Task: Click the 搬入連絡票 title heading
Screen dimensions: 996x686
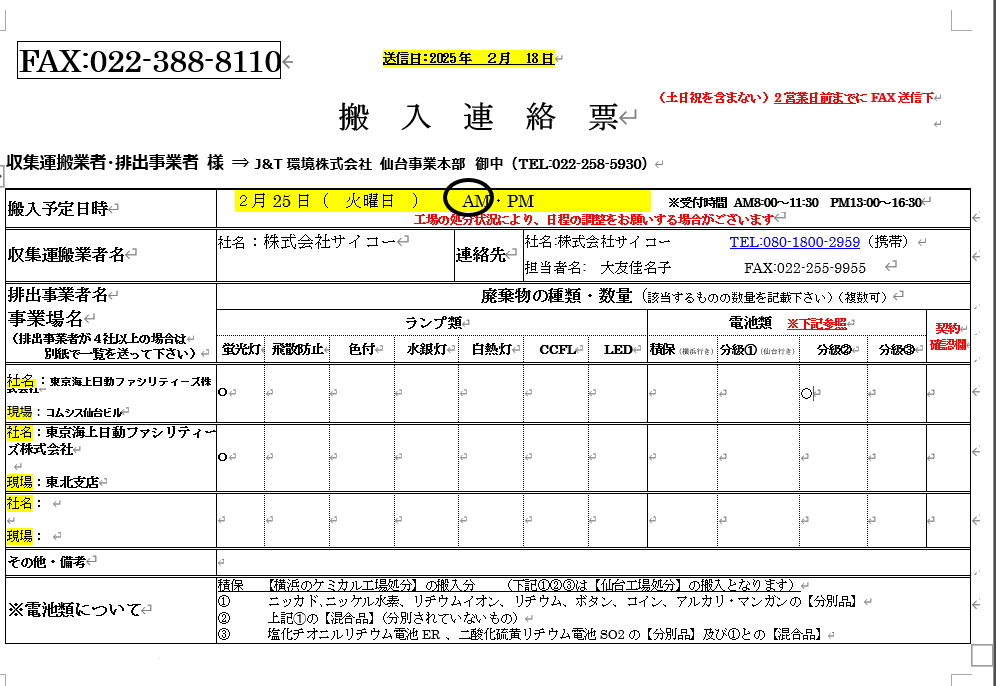Action: [x=478, y=118]
